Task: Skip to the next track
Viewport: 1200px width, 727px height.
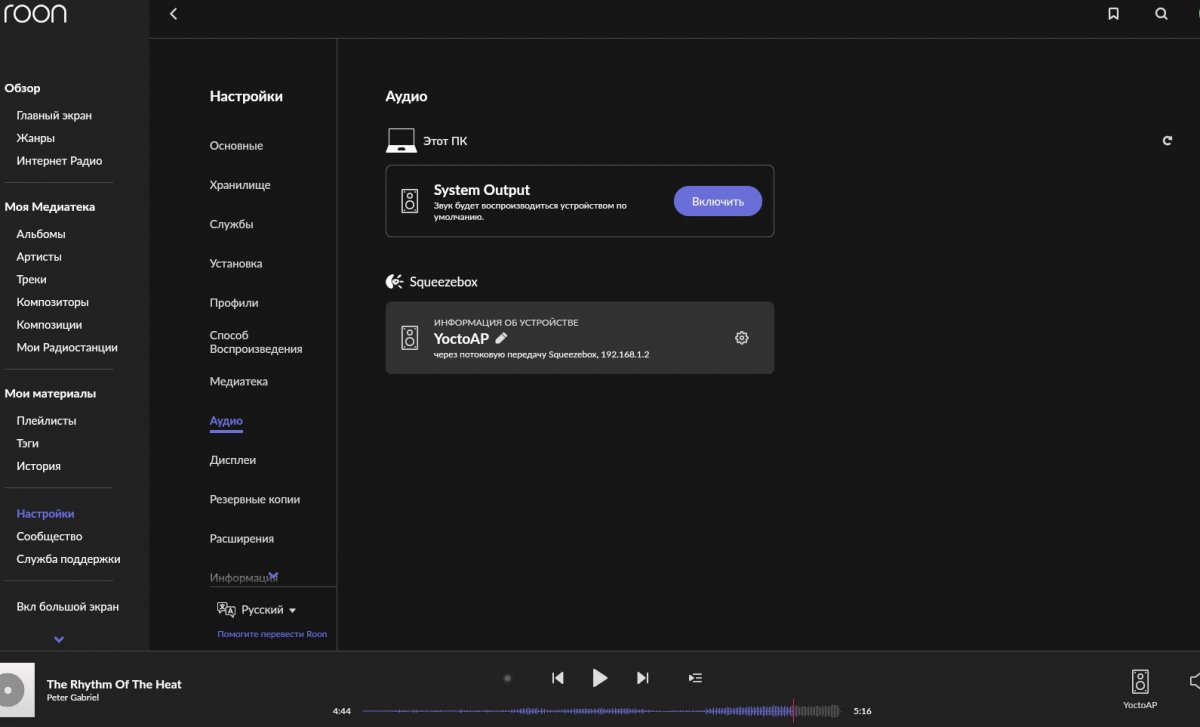Action: coord(643,678)
